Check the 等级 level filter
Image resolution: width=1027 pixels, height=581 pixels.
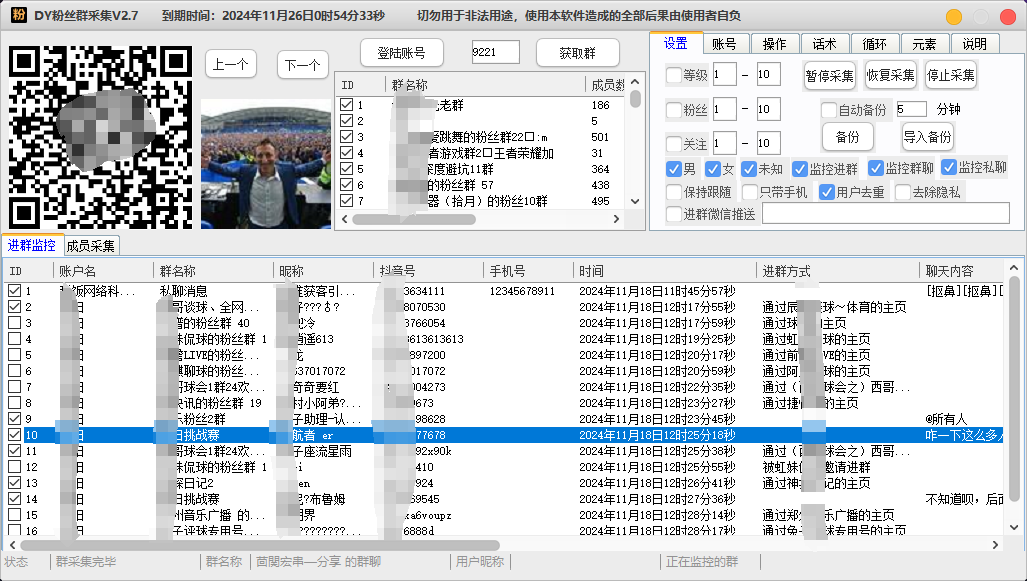(x=674, y=75)
